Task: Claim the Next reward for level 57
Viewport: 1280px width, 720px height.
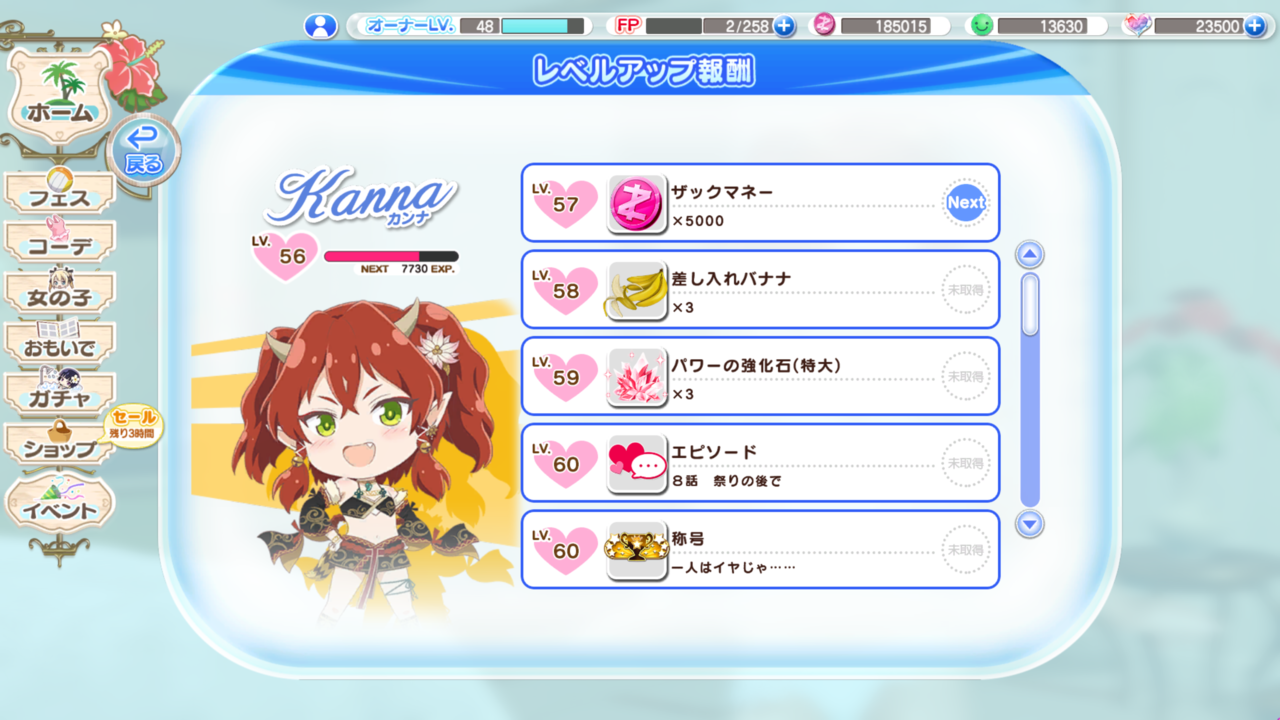Action: tap(966, 202)
